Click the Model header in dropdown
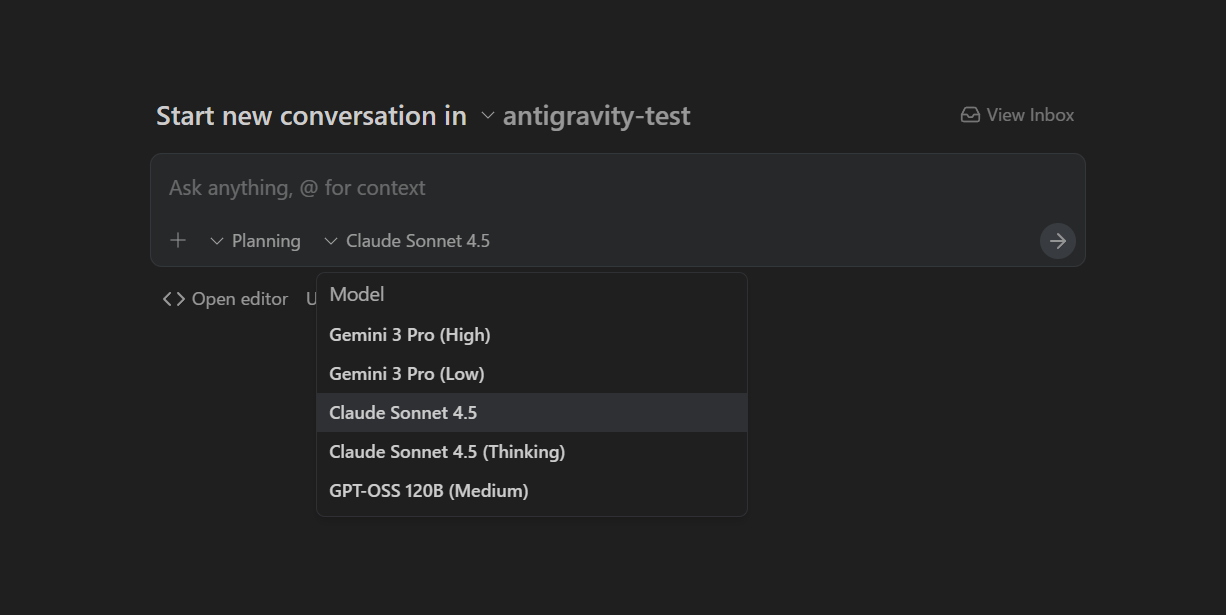 click(357, 294)
